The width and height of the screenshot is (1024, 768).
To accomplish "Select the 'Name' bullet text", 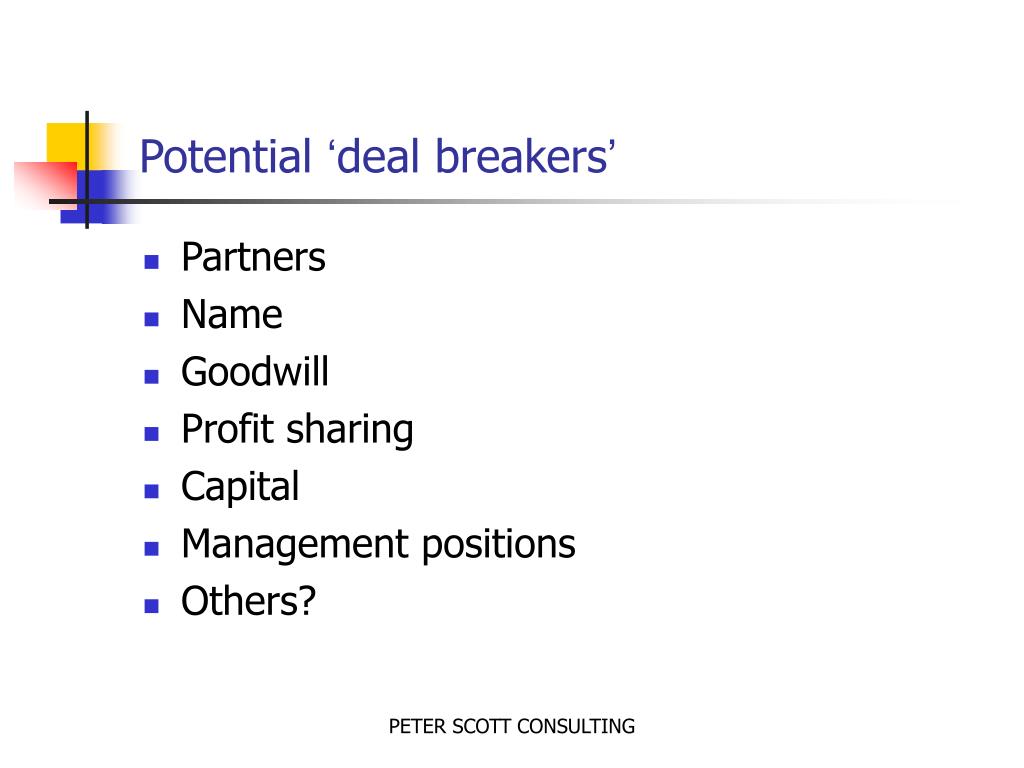I will (x=232, y=314).
